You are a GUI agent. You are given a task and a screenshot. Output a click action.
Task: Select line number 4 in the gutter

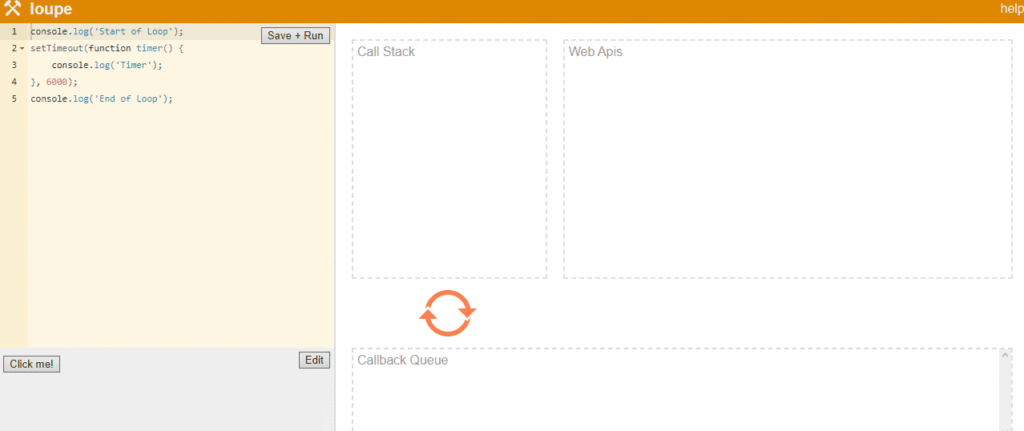click(x=14, y=82)
